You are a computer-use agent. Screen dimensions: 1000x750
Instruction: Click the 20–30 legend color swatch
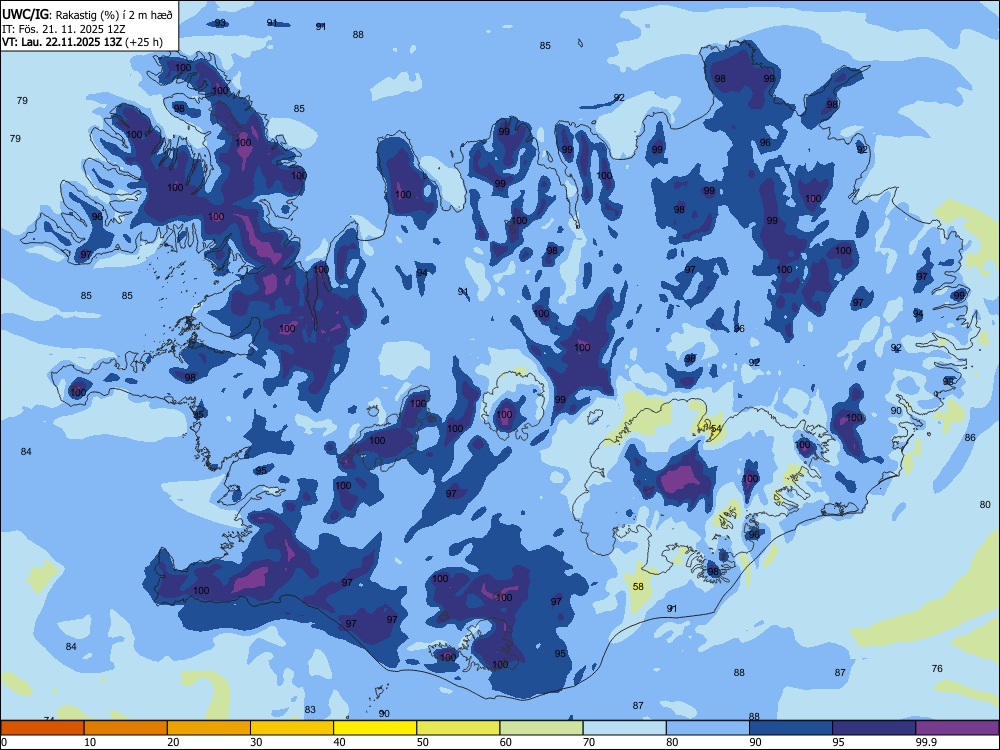pyautogui.click(x=209, y=728)
